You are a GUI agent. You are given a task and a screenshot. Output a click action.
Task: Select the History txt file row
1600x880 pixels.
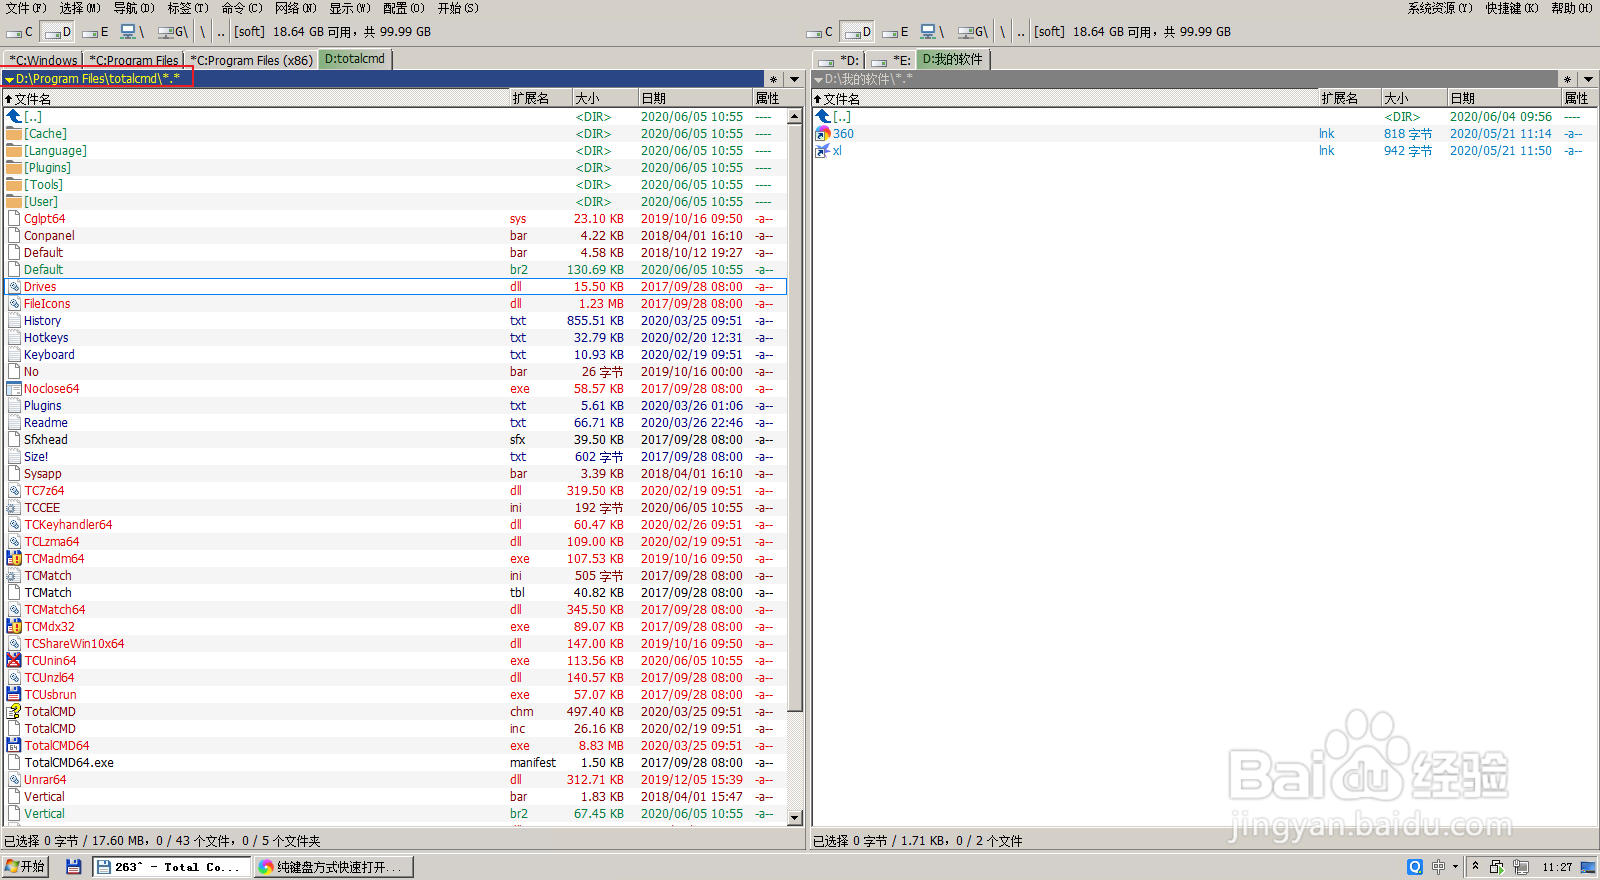tap(395, 321)
